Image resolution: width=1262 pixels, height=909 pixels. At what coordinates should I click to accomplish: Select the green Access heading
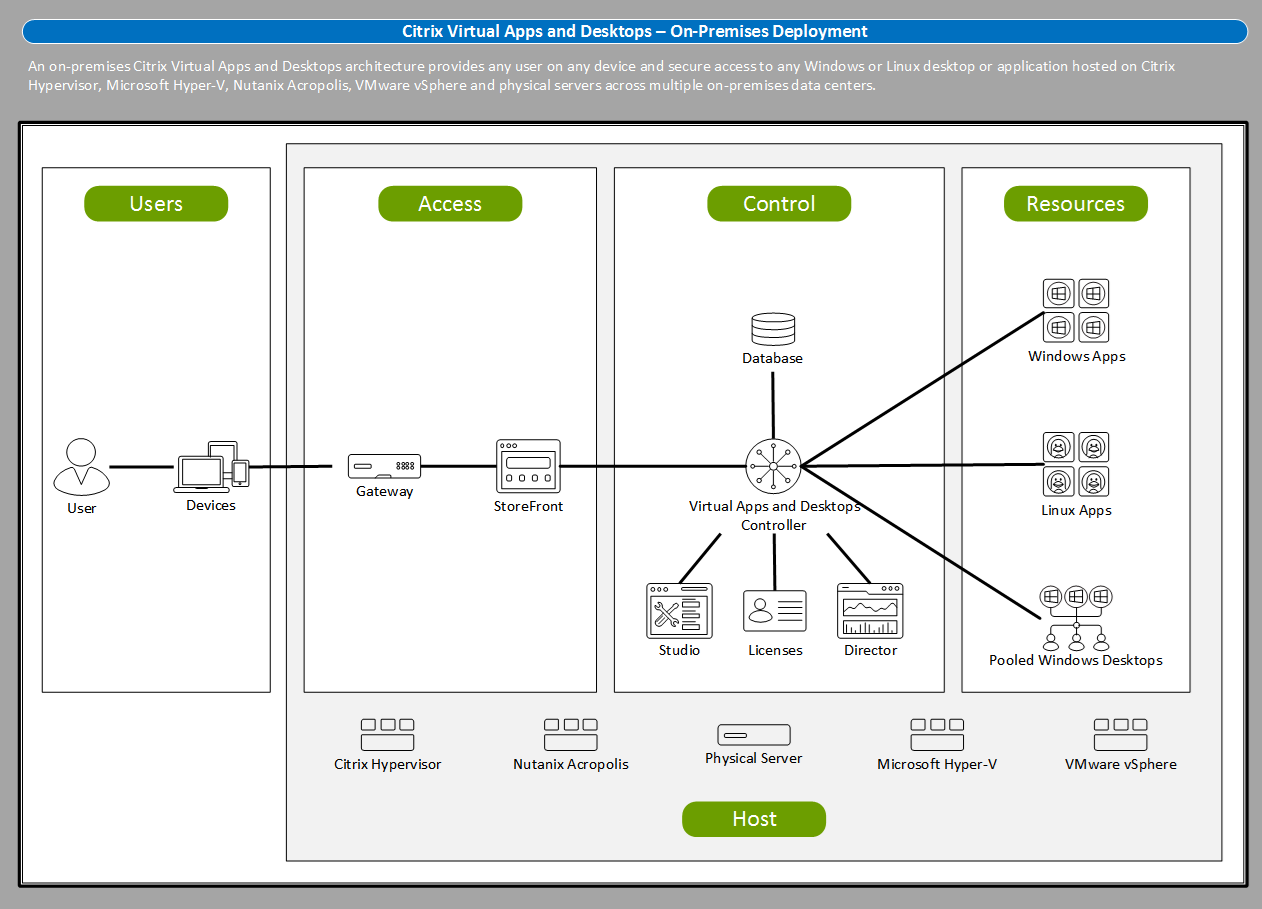coord(450,204)
